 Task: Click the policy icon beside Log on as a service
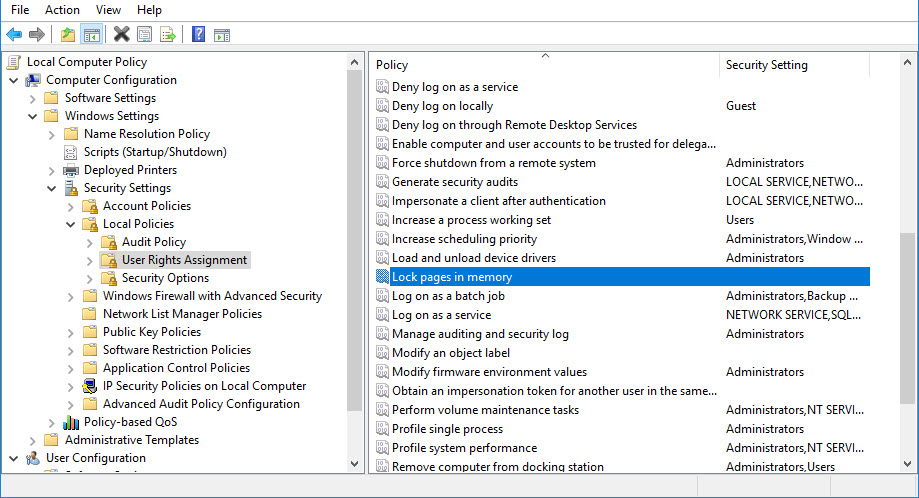(382, 315)
